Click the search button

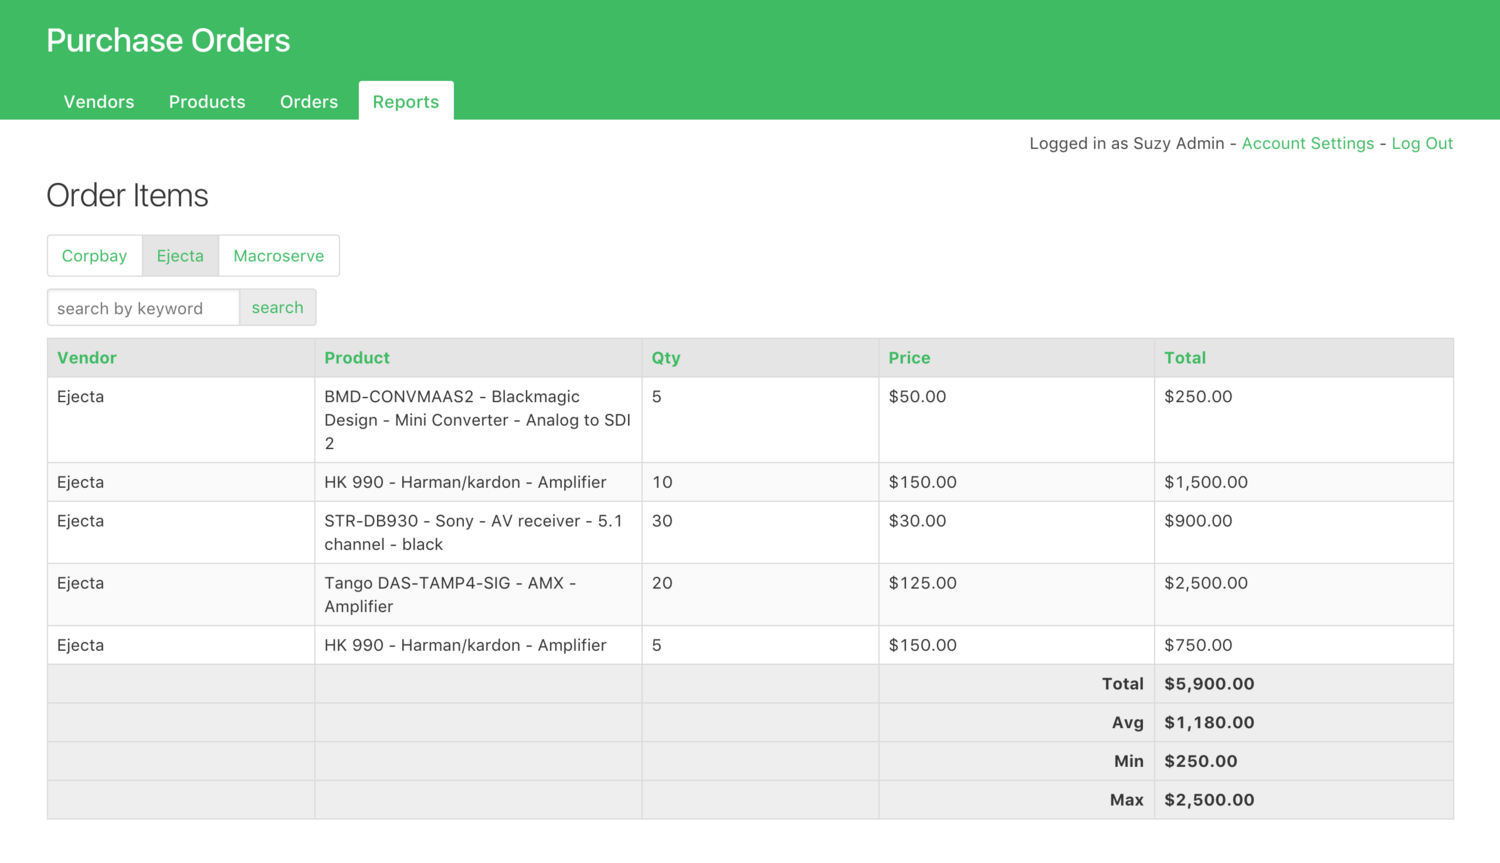pos(278,308)
